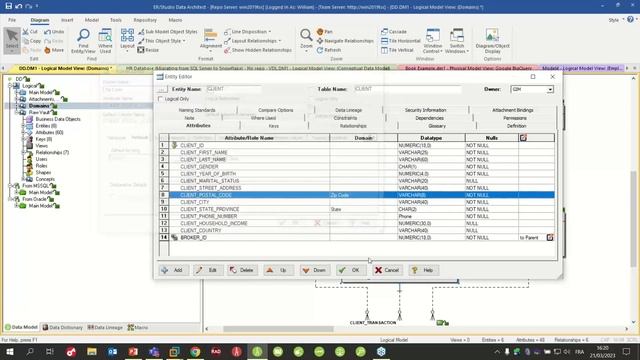The image size is (640, 360).
Task: Open the File menu
Action: tap(12, 20)
